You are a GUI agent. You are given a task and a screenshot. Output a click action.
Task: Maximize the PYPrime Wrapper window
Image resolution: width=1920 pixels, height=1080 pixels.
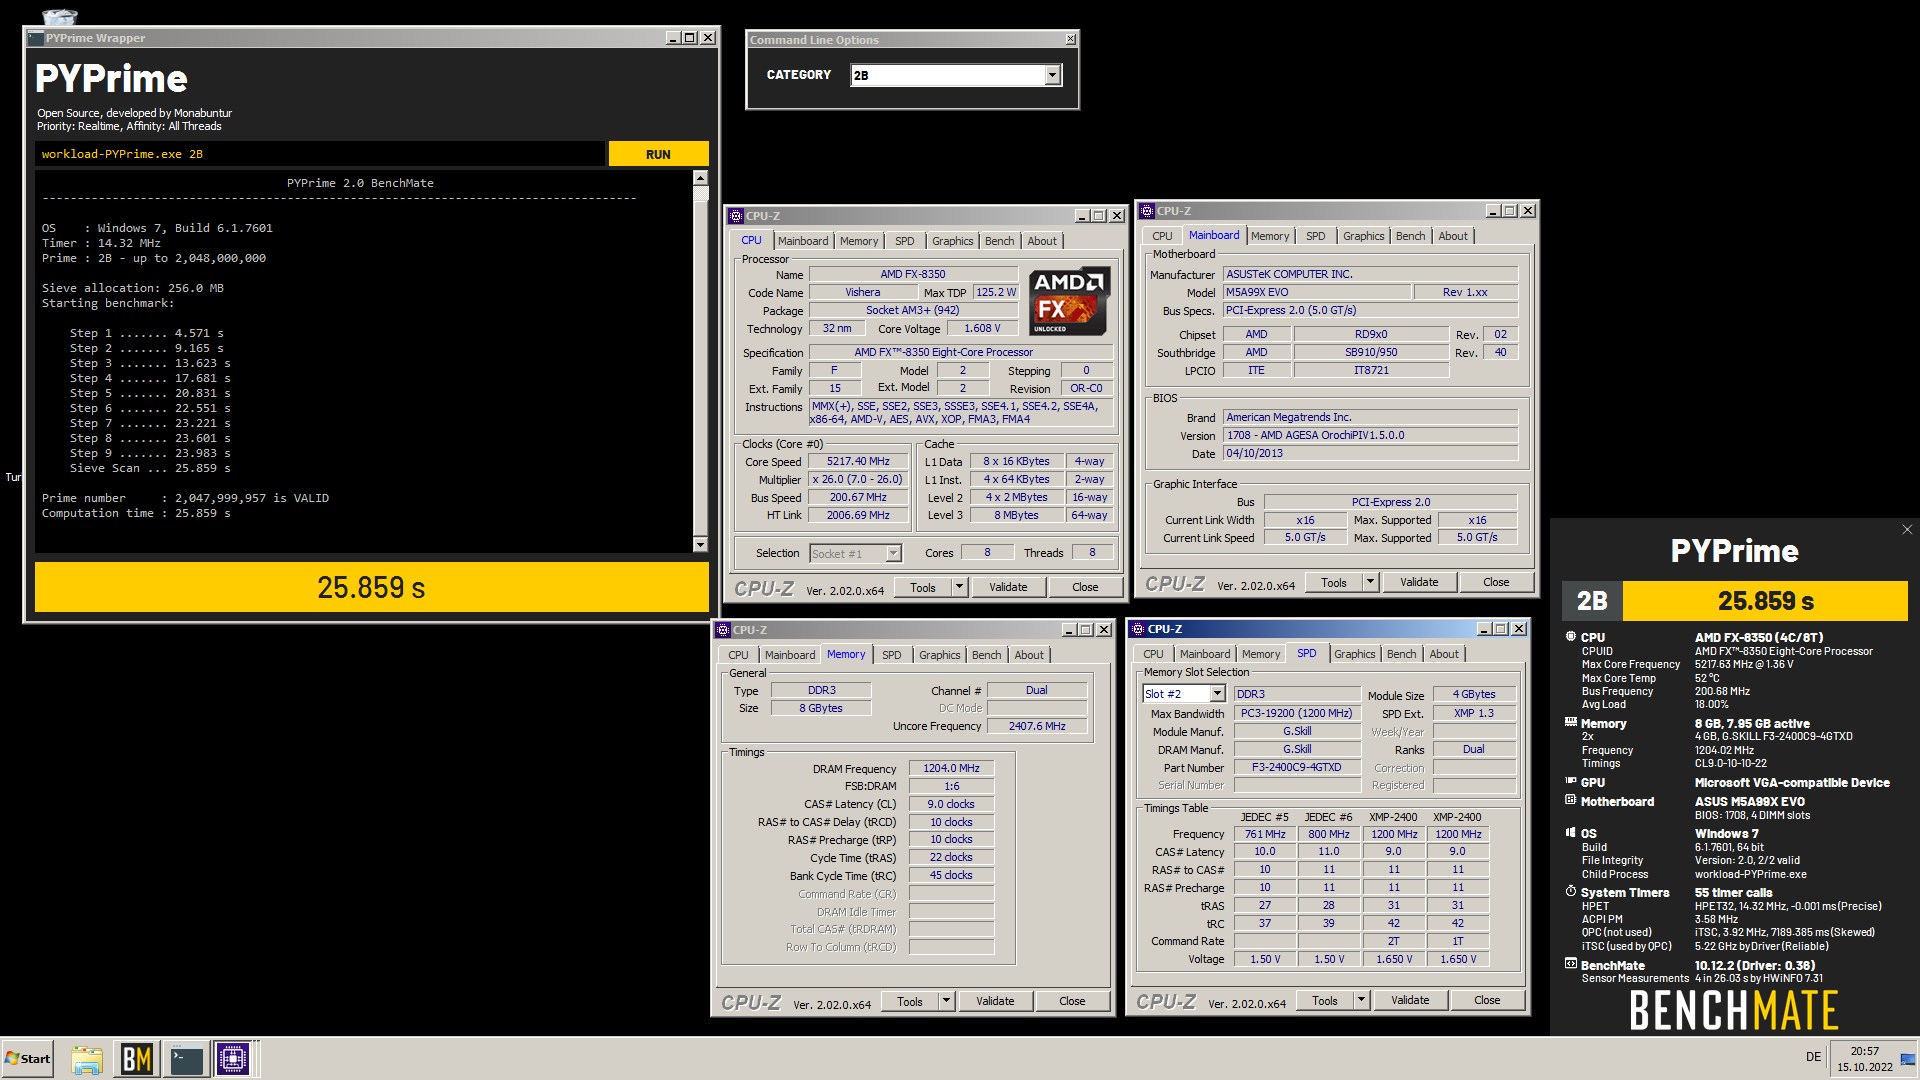tap(689, 38)
